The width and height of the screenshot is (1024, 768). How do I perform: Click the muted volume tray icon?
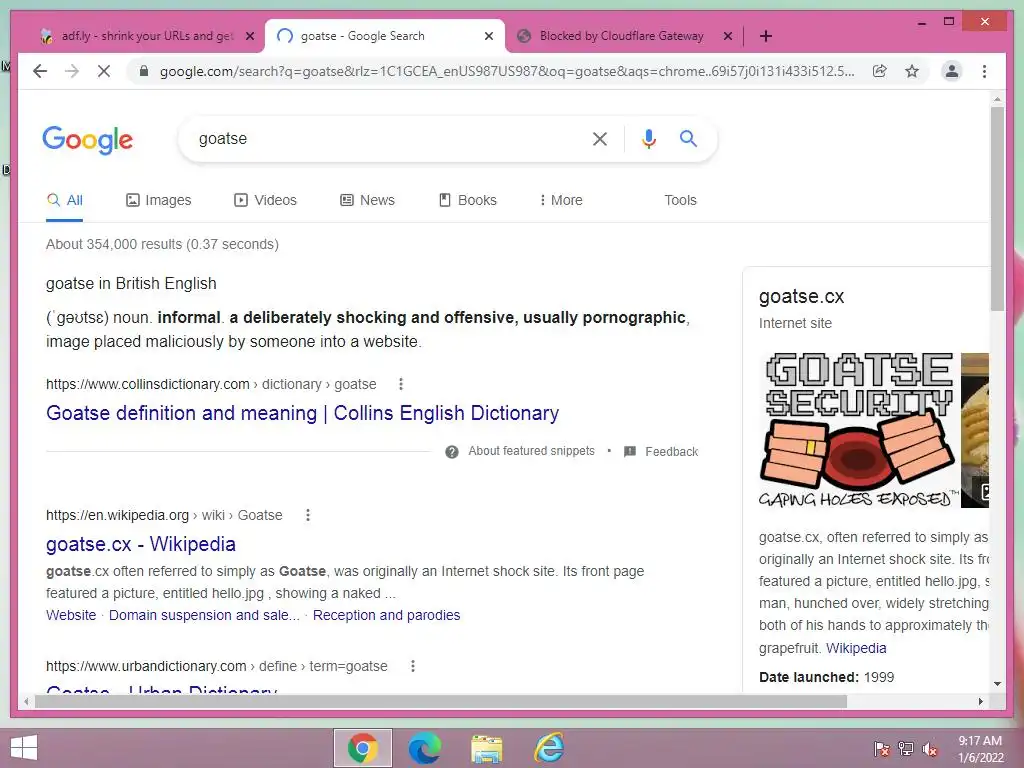(929, 748)
